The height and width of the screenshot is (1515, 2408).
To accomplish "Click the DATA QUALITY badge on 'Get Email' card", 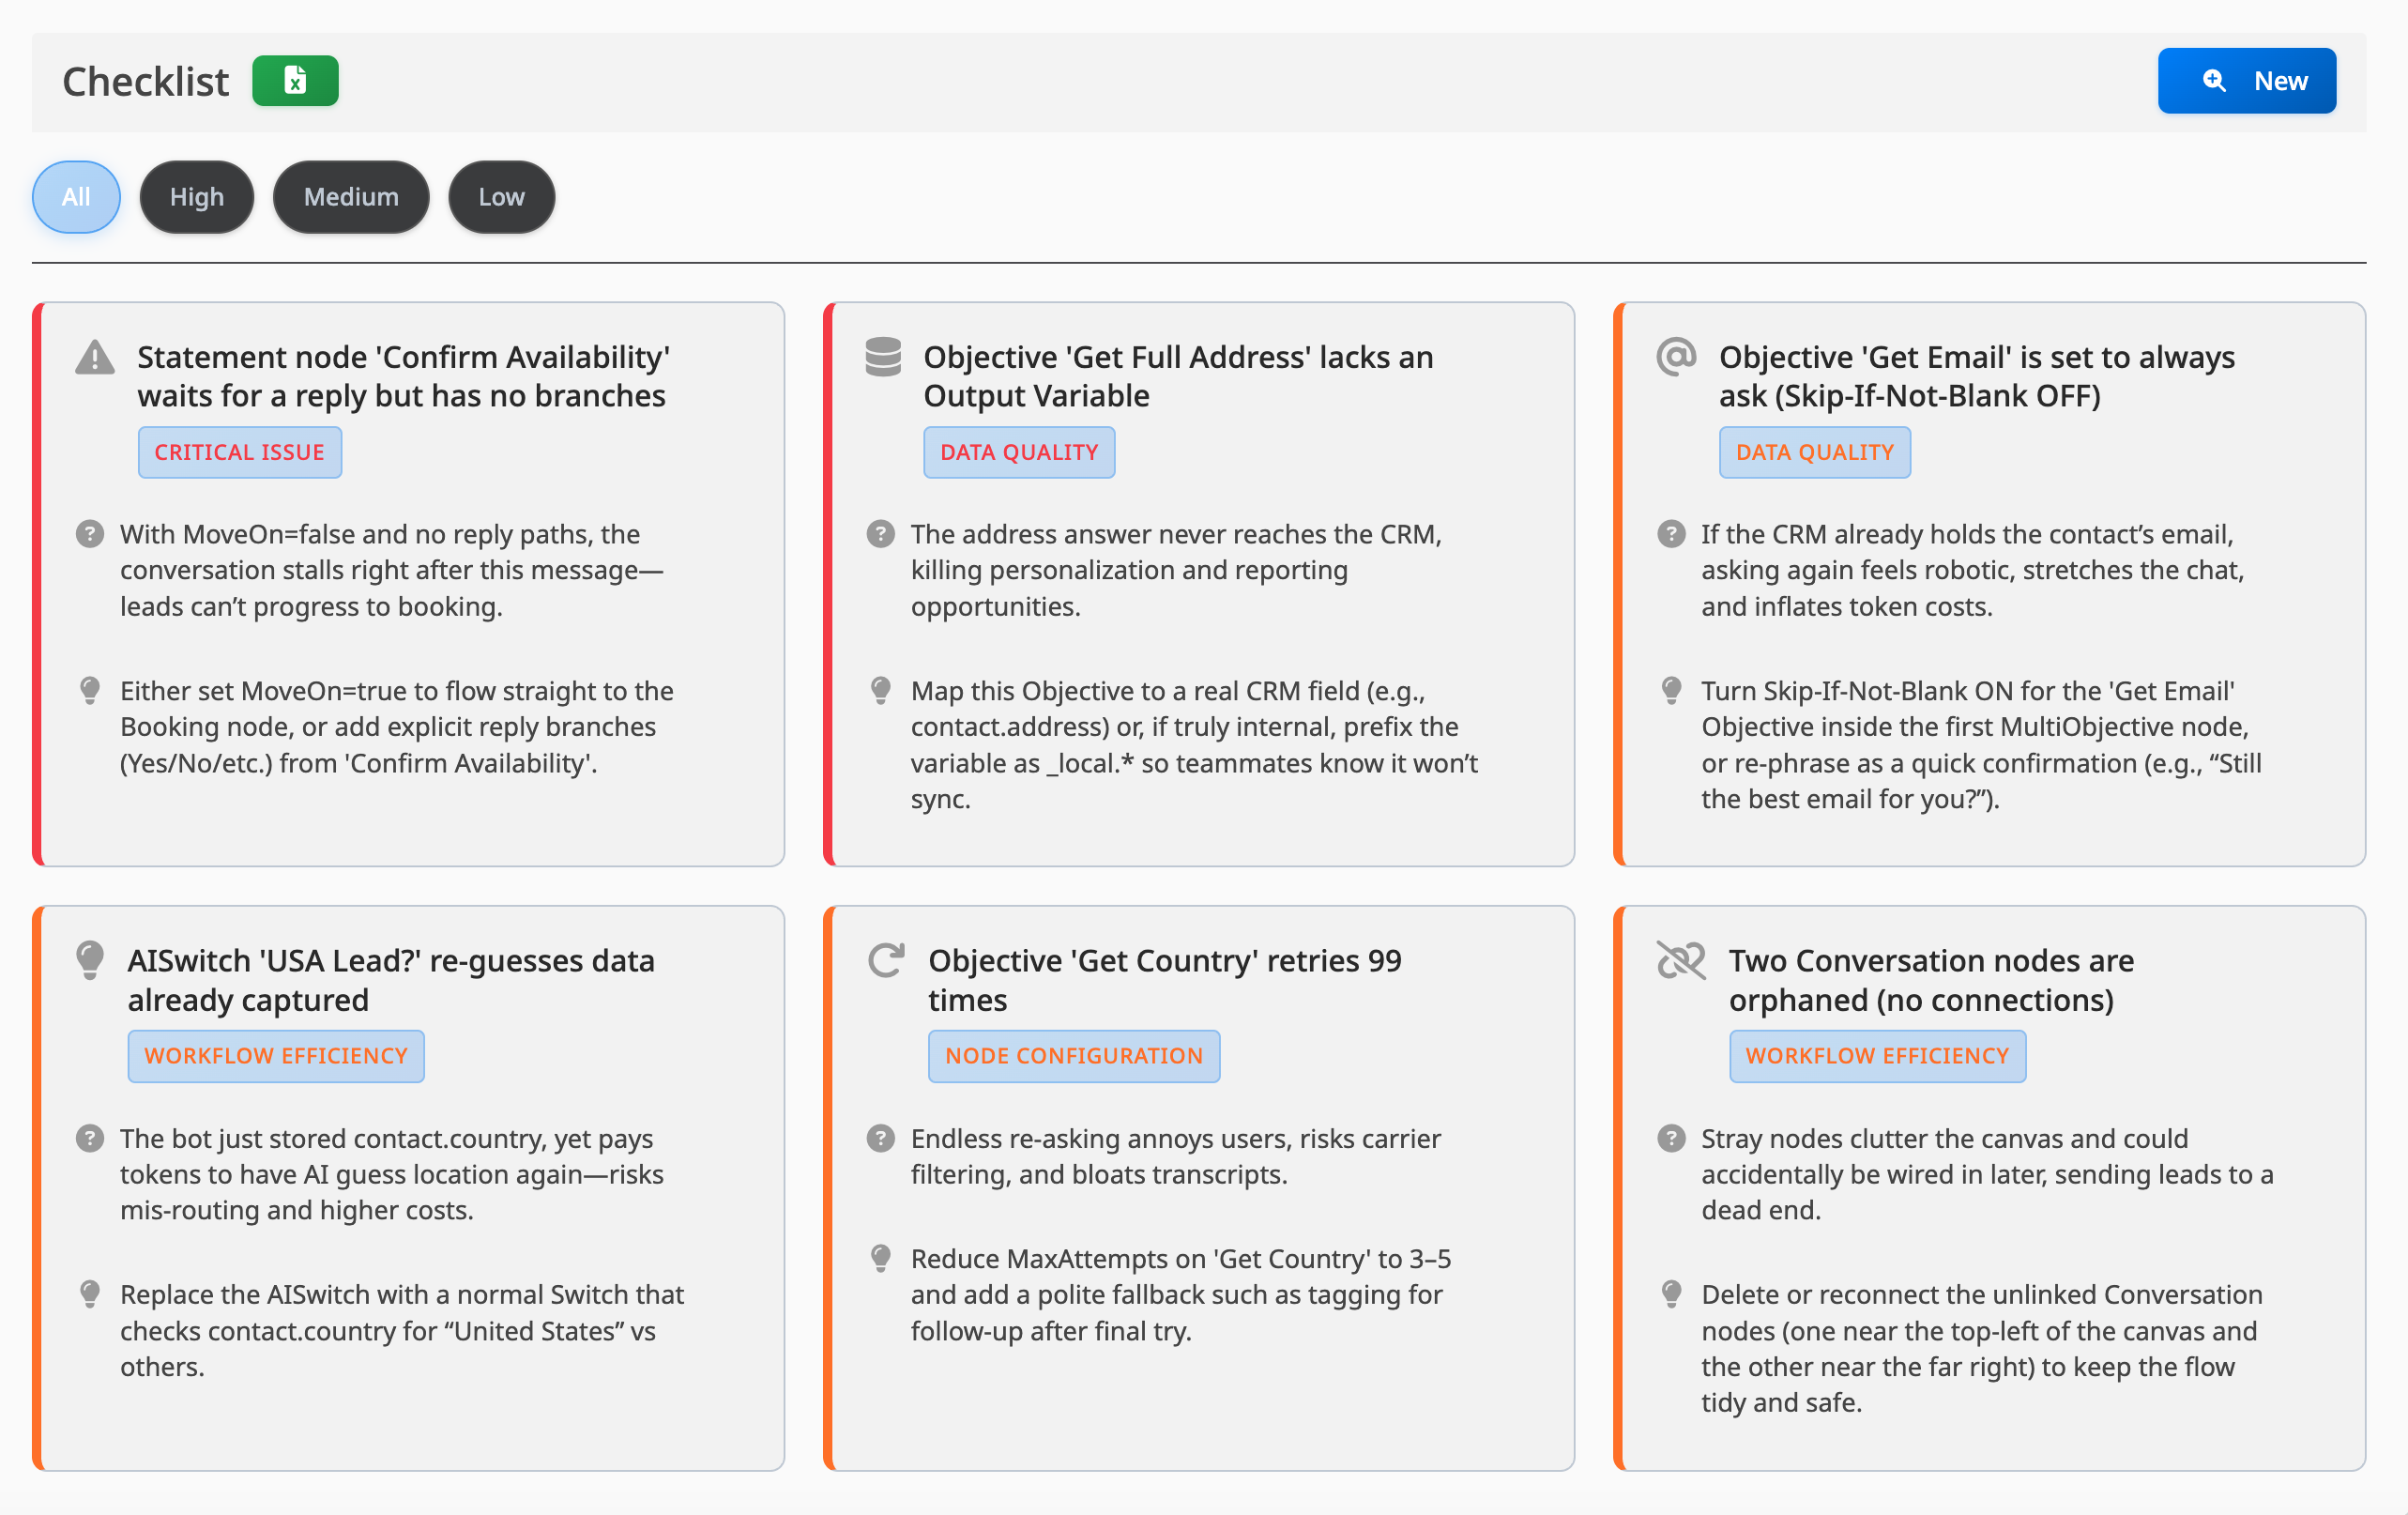I will point(1814,452).
